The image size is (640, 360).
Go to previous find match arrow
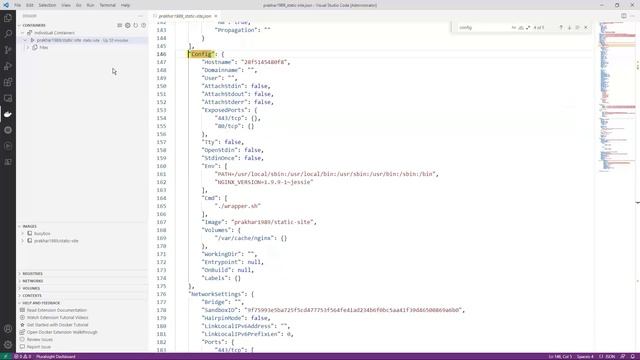[x=561, y=27]
